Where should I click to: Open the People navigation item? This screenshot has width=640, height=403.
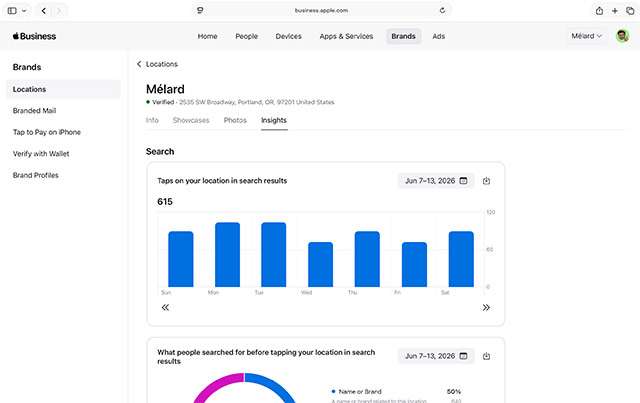tap(247, 36)
